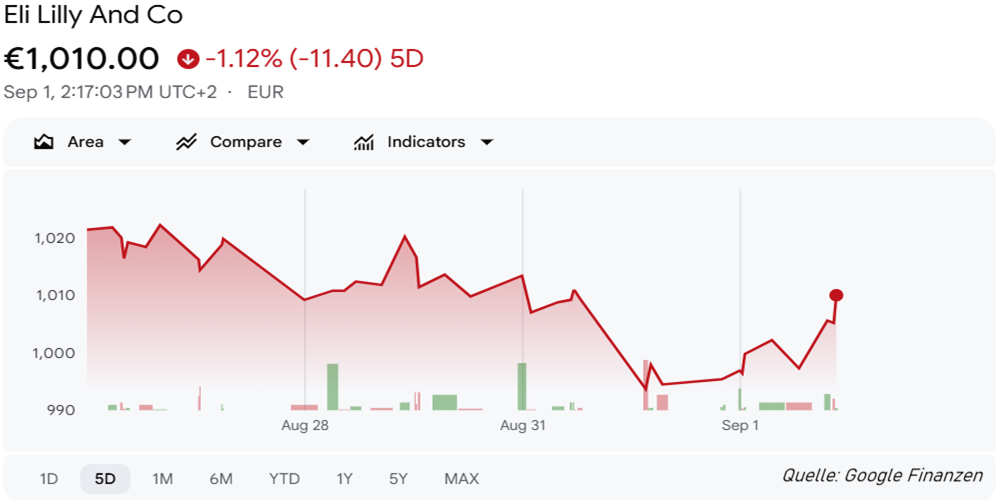
Task: Select the 5D time range
Action: coord(105,479)
